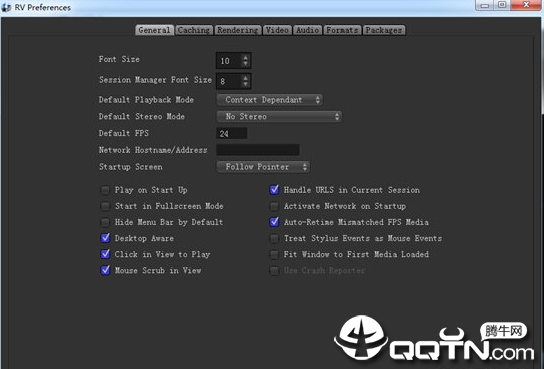The width and height of the screenshot is (544, 369).
Task: Enable Play on Start Up
Action: (x=105, y=190)
